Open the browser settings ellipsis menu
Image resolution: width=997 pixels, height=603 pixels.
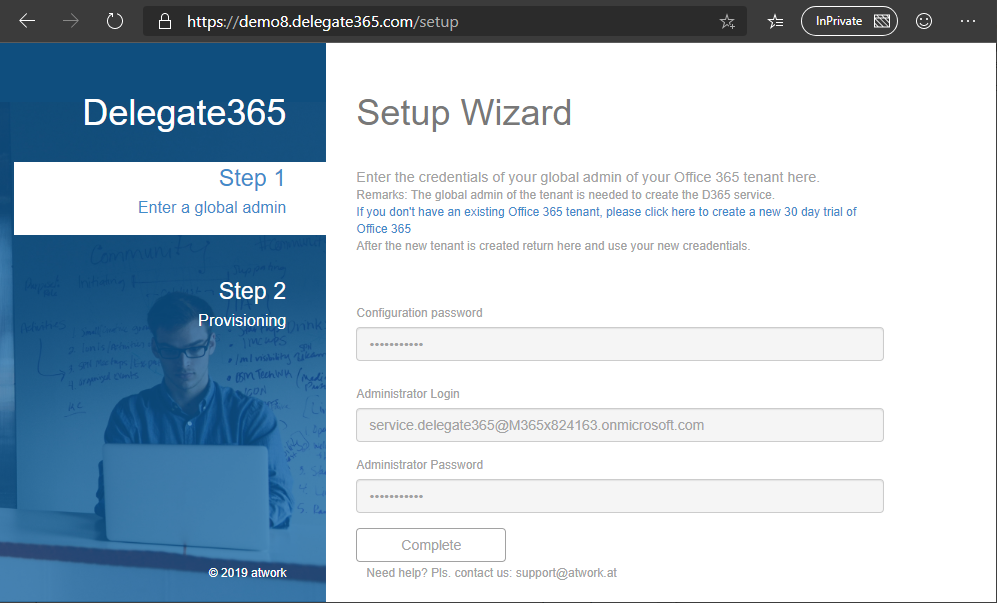click(x=967, y=21)
